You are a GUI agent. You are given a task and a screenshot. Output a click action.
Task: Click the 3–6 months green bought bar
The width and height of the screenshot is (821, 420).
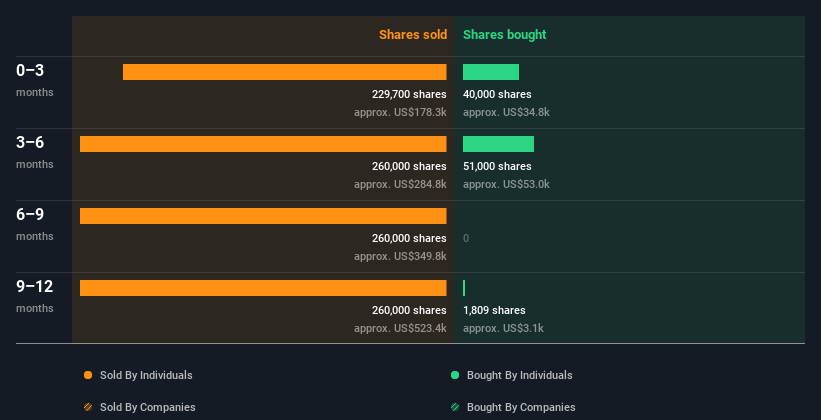point(498,144)
